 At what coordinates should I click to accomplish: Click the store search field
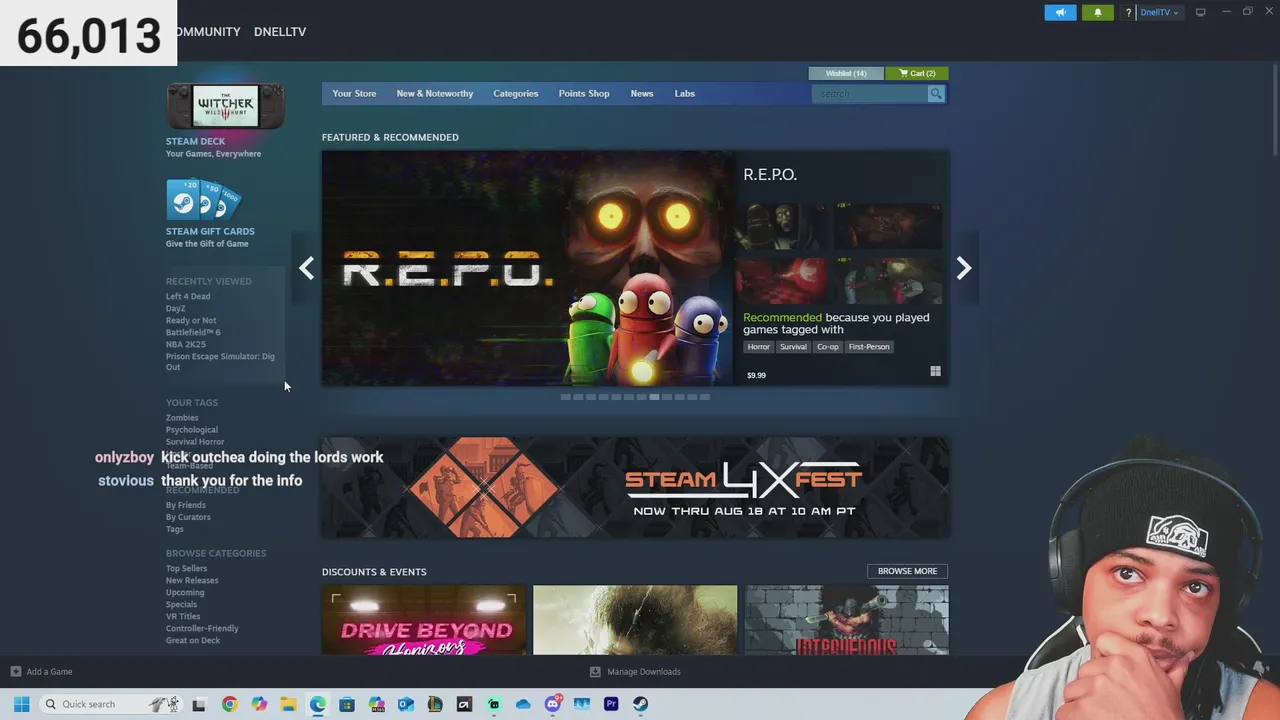pyautogui.click(x=870, y=94)
